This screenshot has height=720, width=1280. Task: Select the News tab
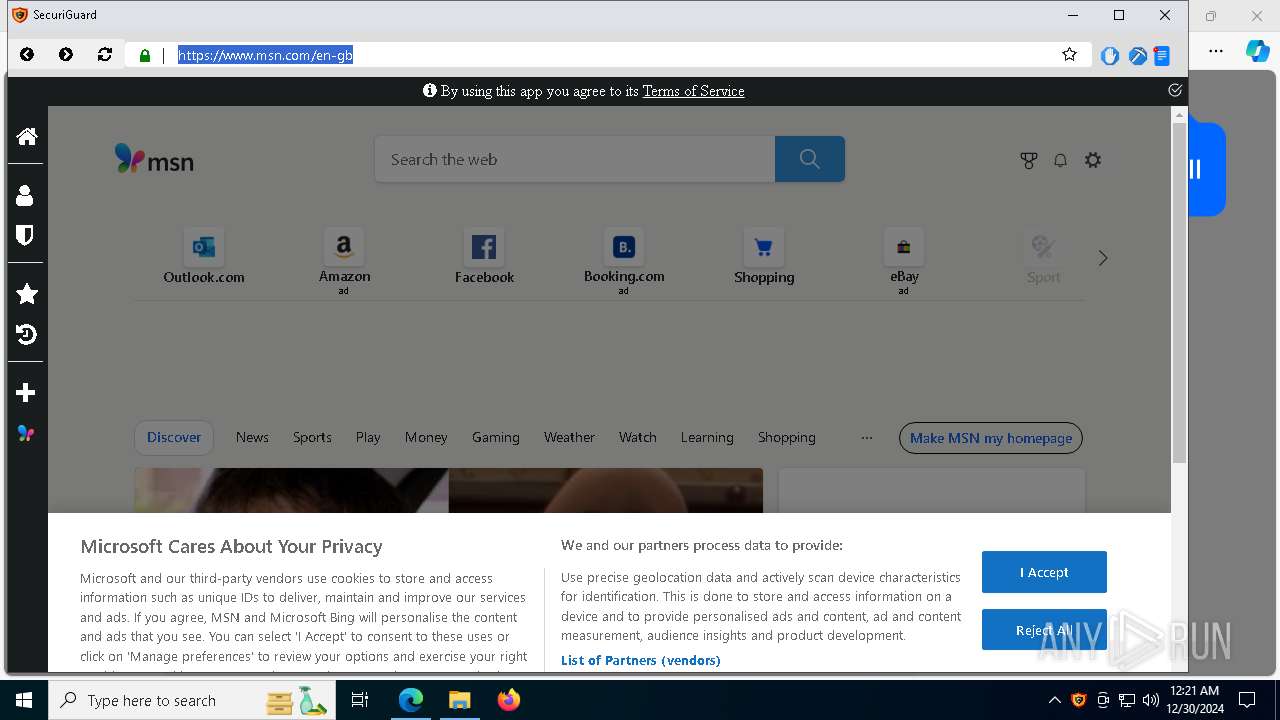pos(252,438)
